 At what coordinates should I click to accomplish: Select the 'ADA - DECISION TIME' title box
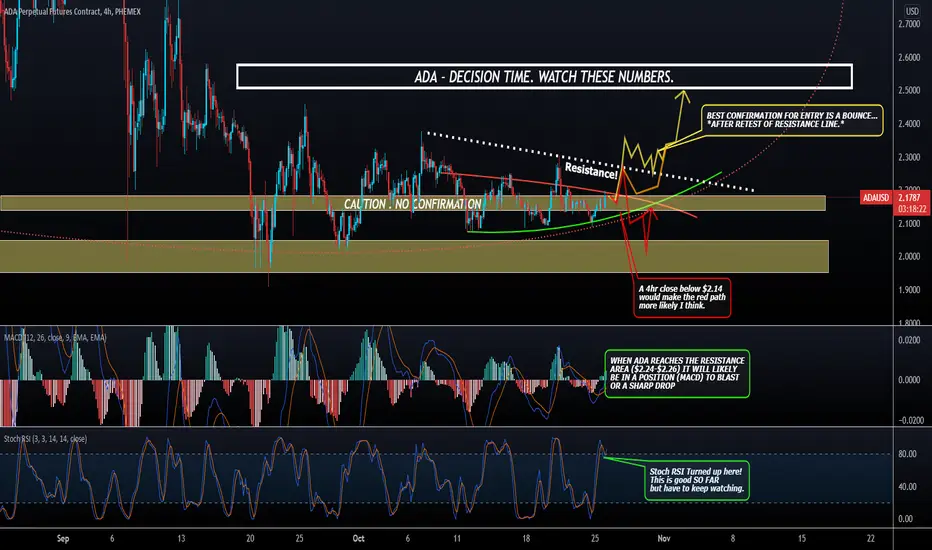(x=544, y=77)
